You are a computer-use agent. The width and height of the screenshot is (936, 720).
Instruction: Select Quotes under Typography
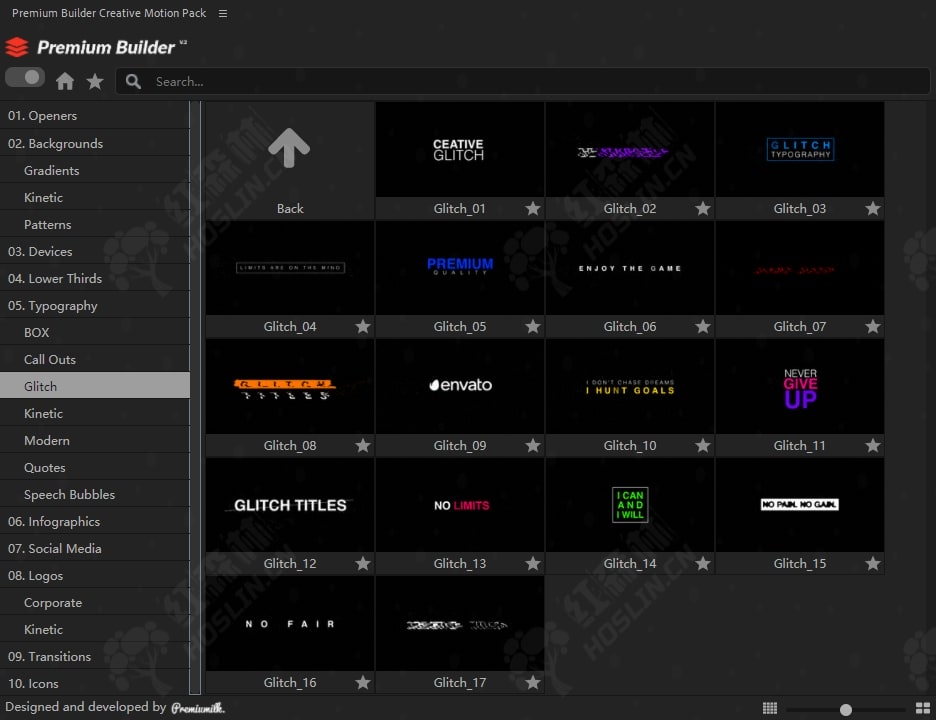(95, 467)
